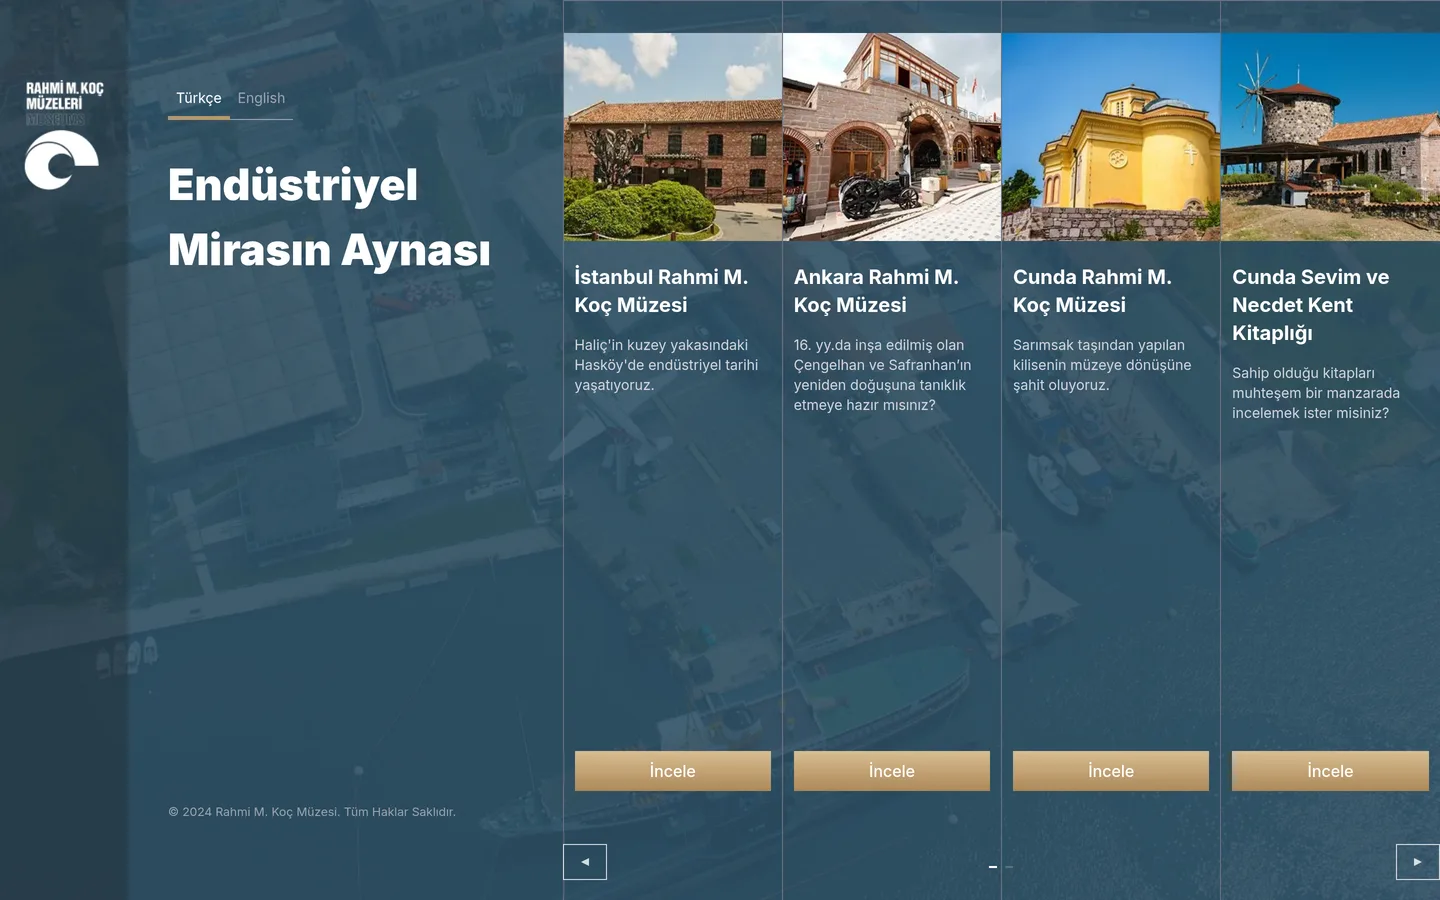The height and width of the screenshot is (900, 1440).
Task: Select Ankara Rahmi M. Koç Müzesi title
Action: (876, 291)
